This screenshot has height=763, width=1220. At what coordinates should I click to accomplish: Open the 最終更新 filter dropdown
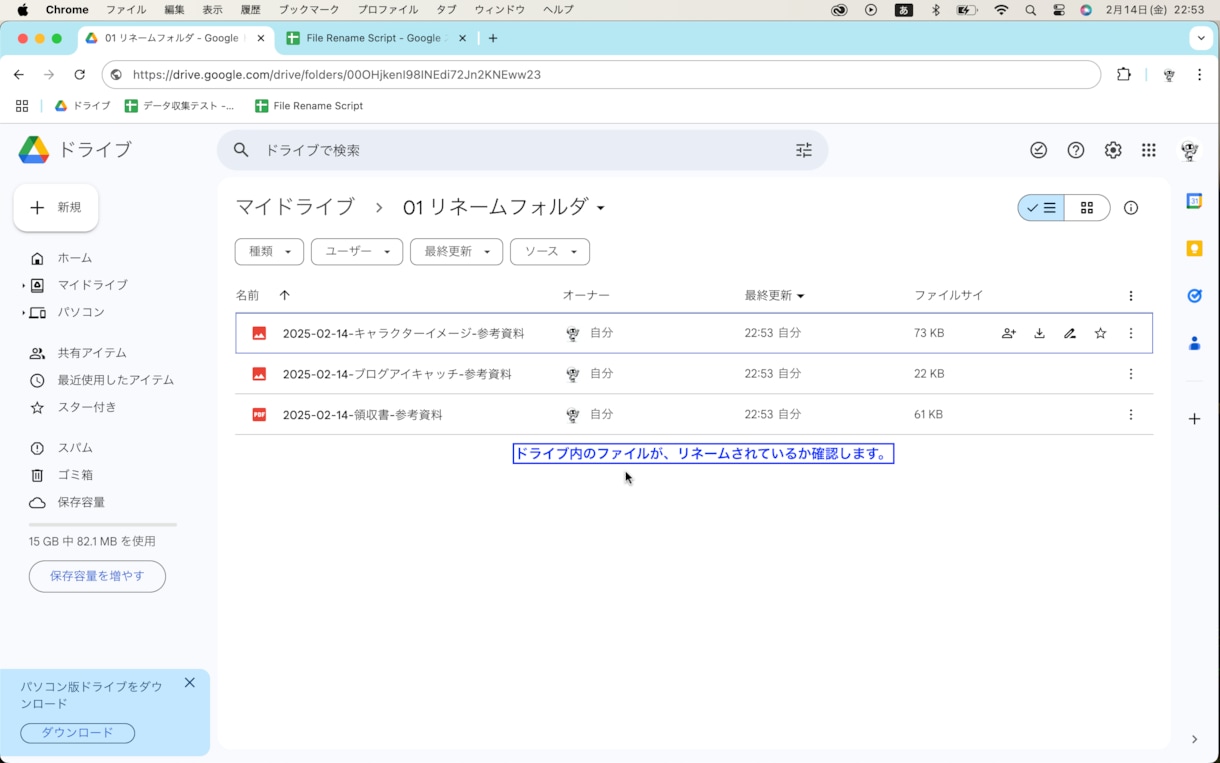[x=456, y=252]
